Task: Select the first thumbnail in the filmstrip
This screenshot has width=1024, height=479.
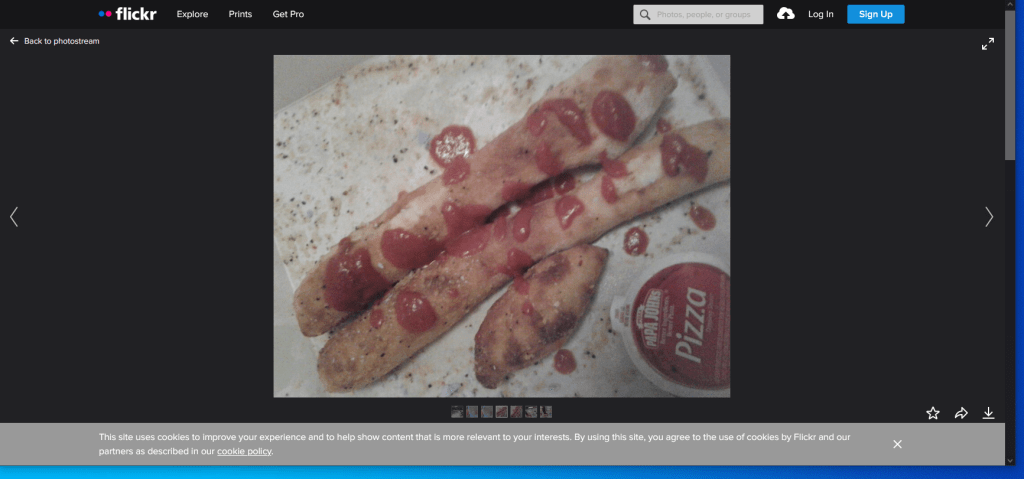Action: pos(457,412)
